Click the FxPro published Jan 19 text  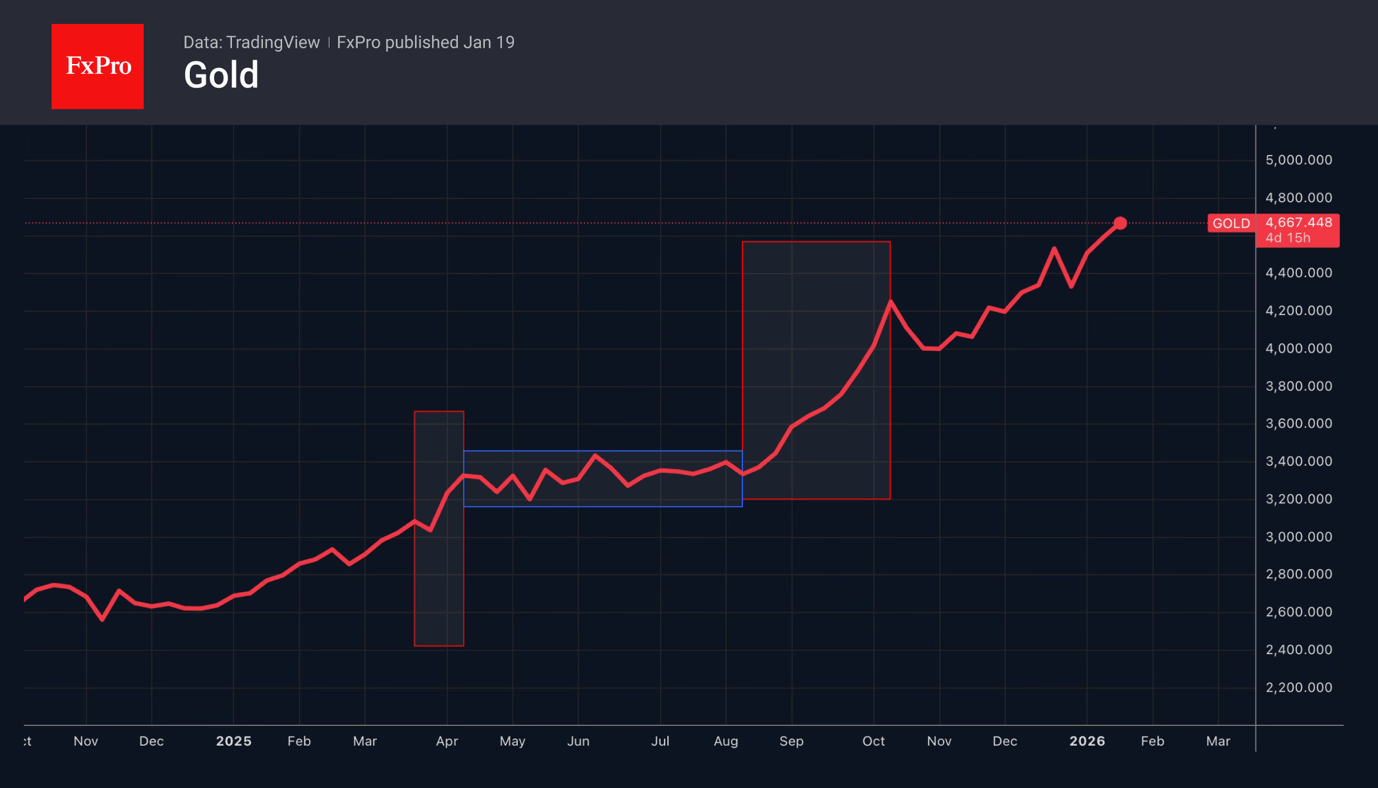(x=425, y=42)
